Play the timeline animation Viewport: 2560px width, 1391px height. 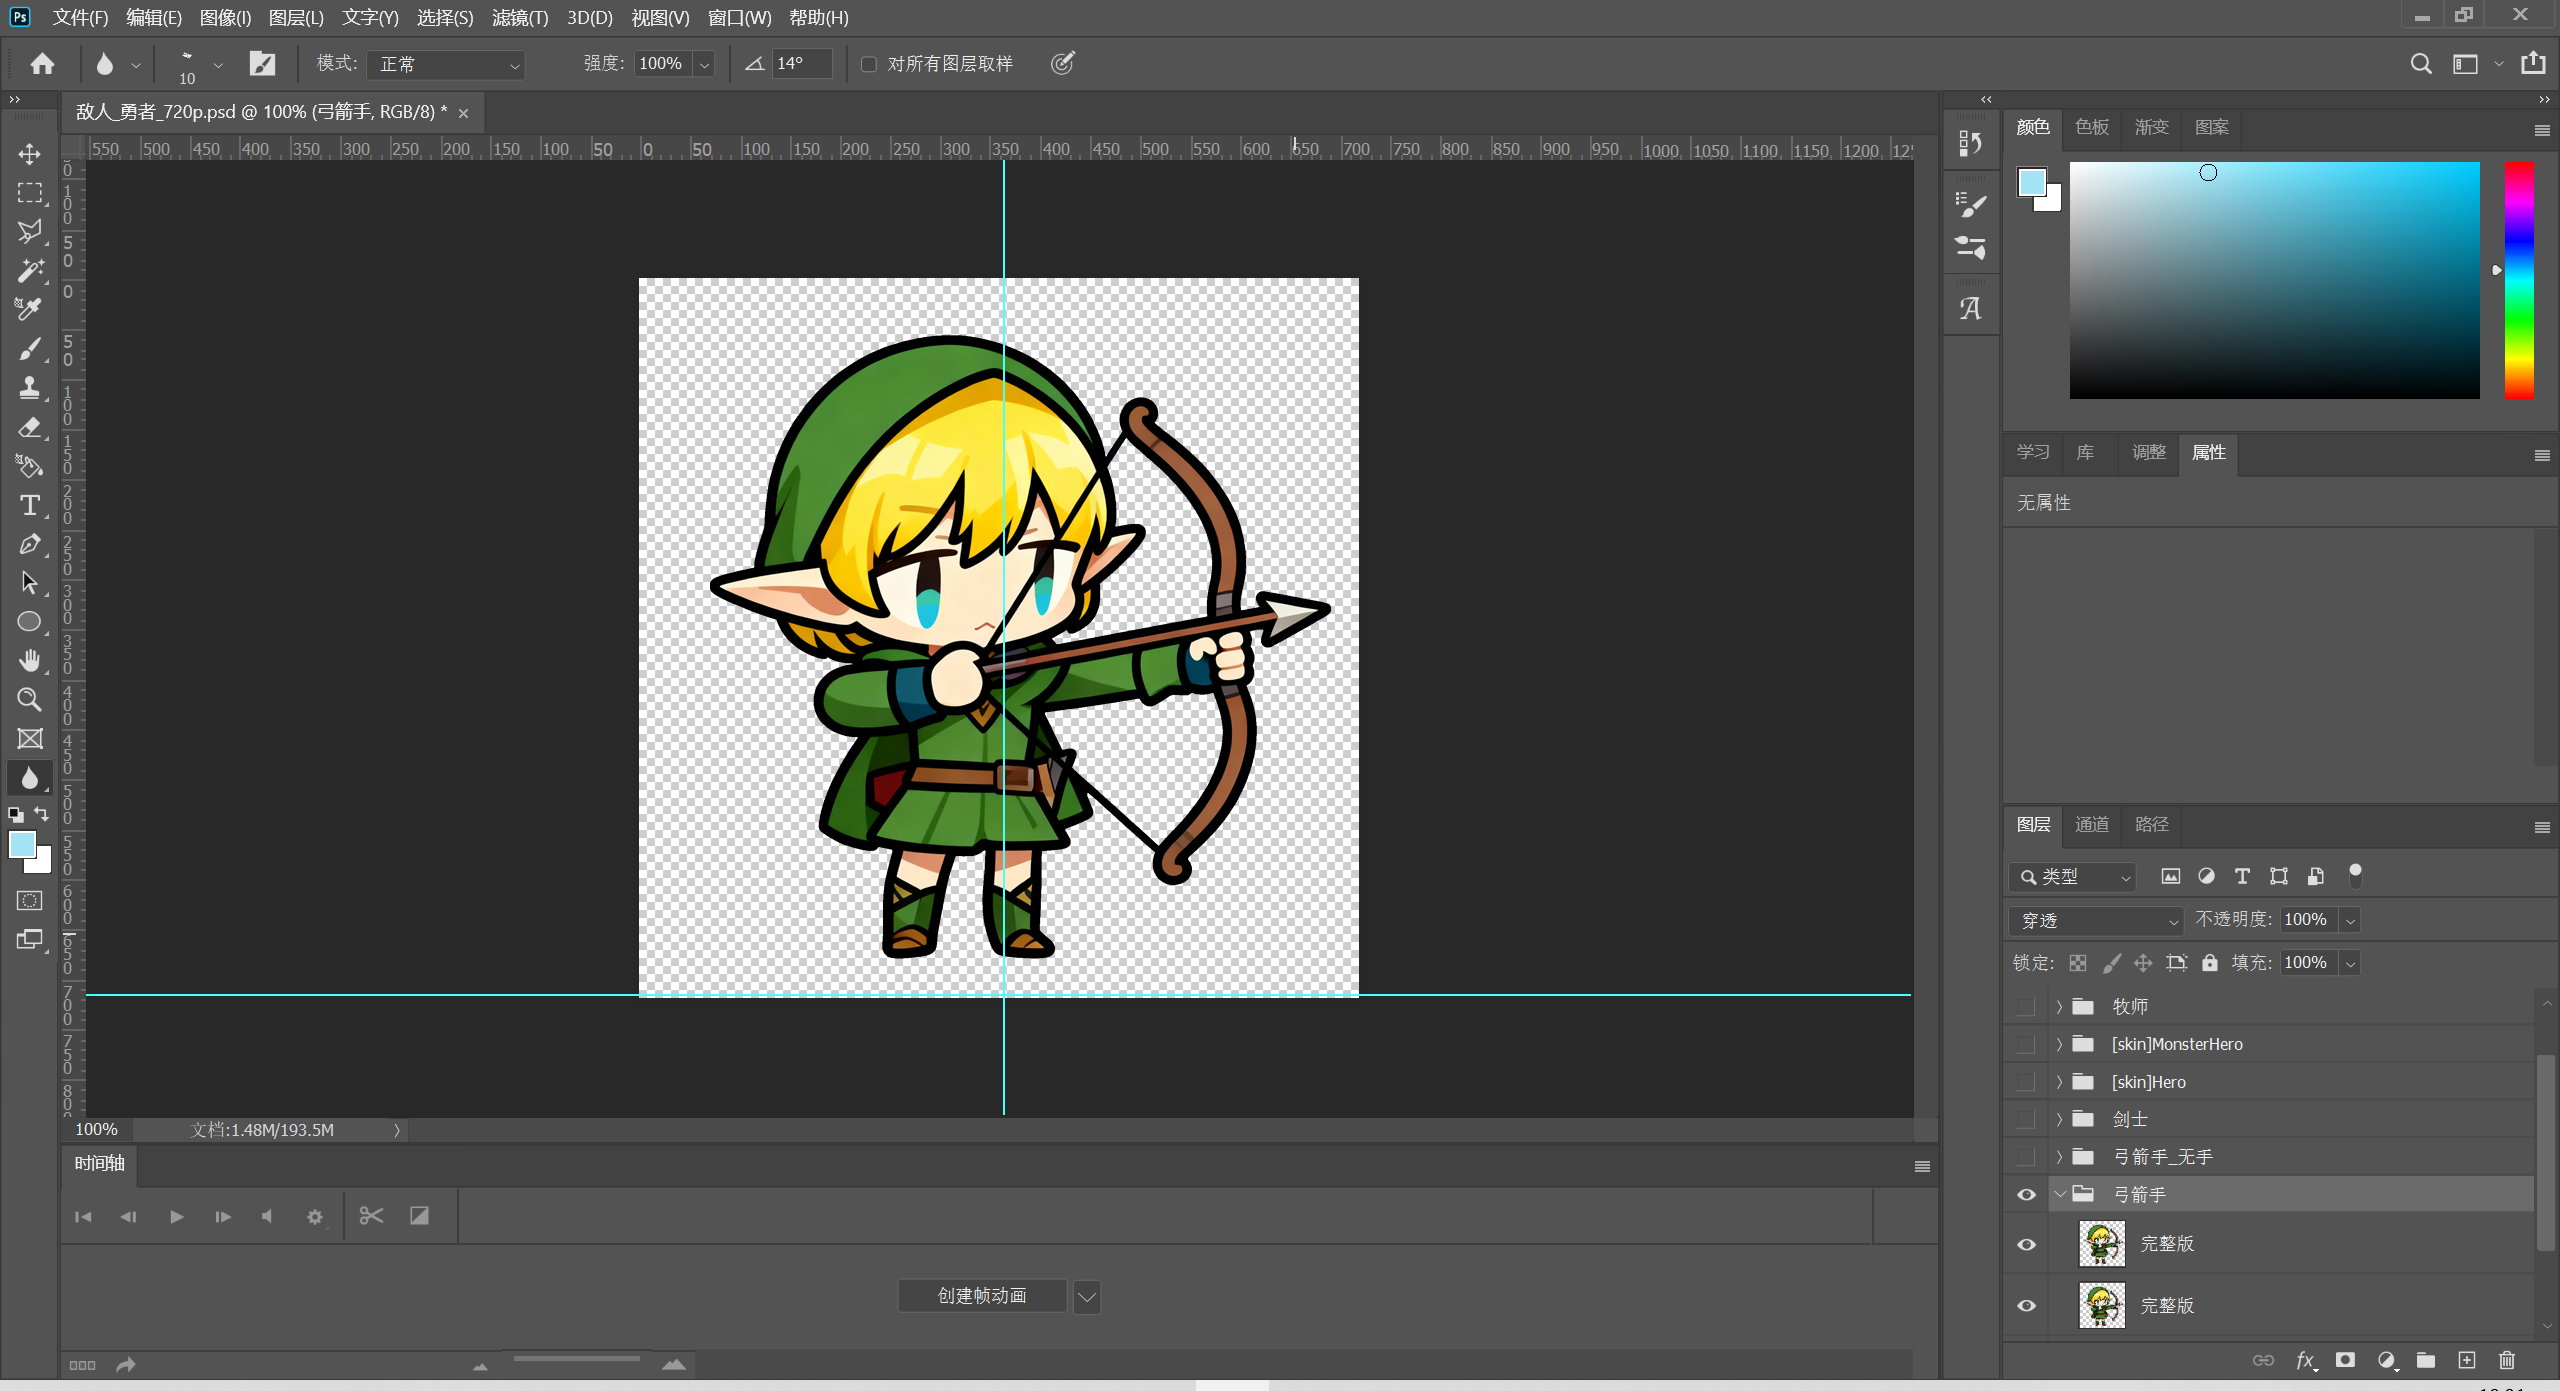[x=176, y=1217]
